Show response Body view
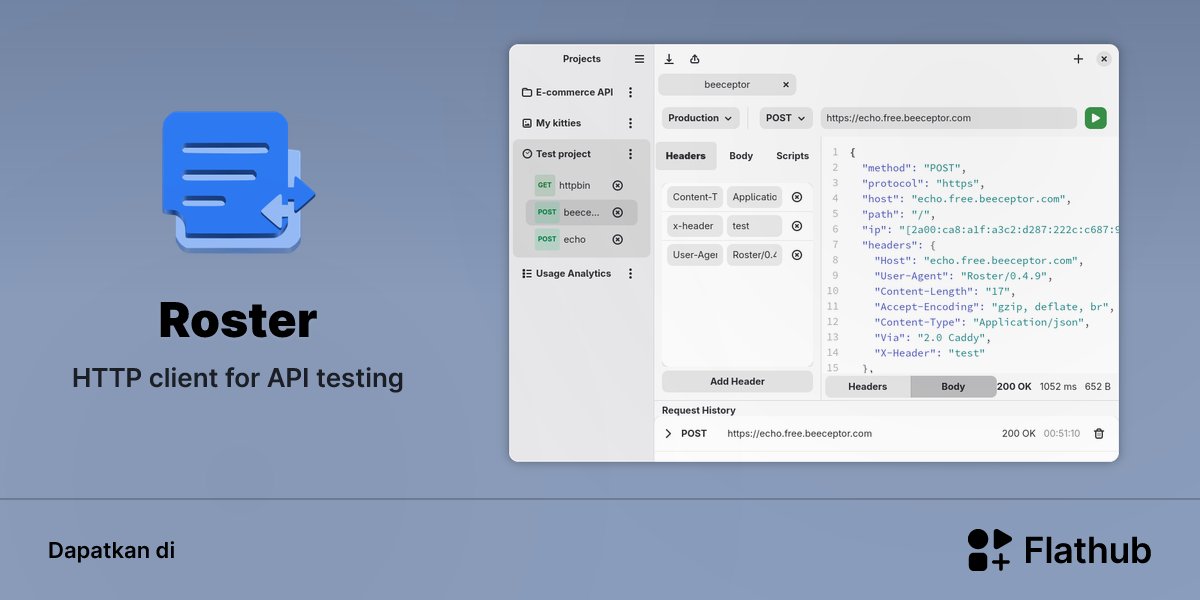1200x600 pixels. [954, 386]
